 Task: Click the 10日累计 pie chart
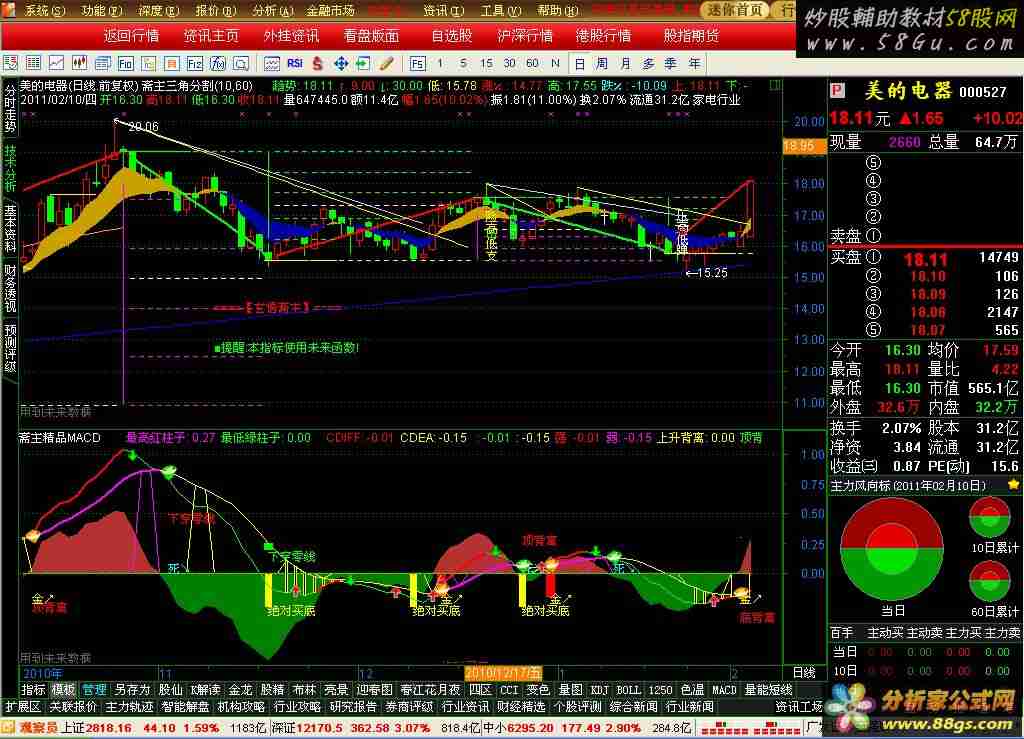click(990, 517)
